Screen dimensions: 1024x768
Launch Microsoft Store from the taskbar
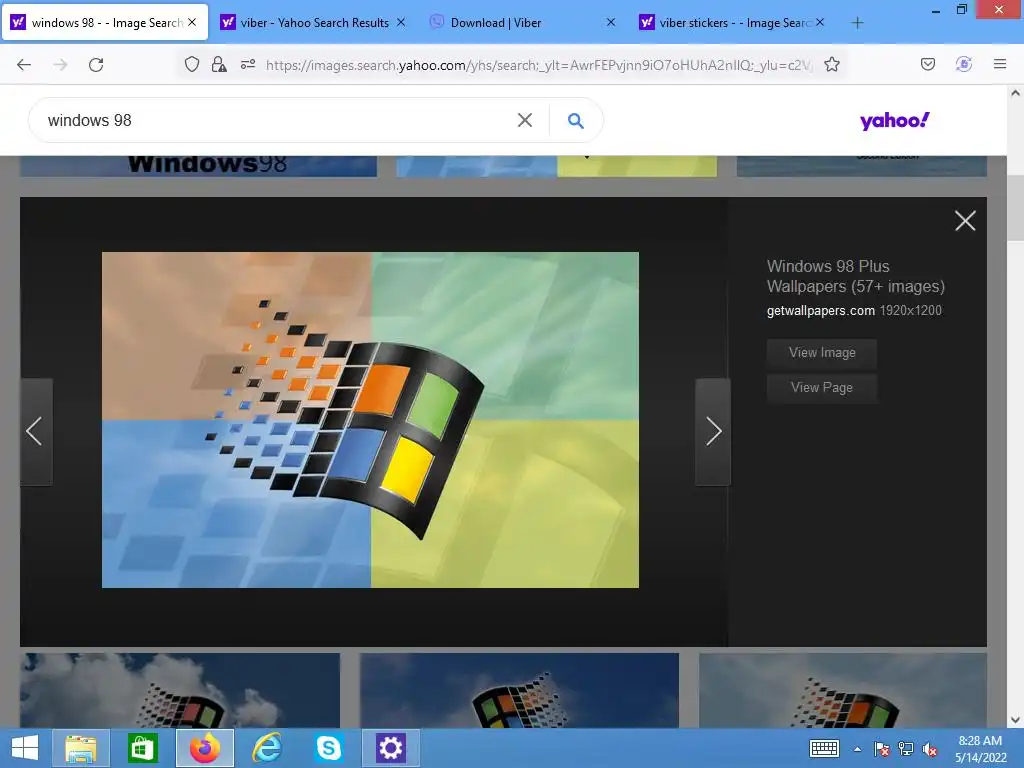142,748
